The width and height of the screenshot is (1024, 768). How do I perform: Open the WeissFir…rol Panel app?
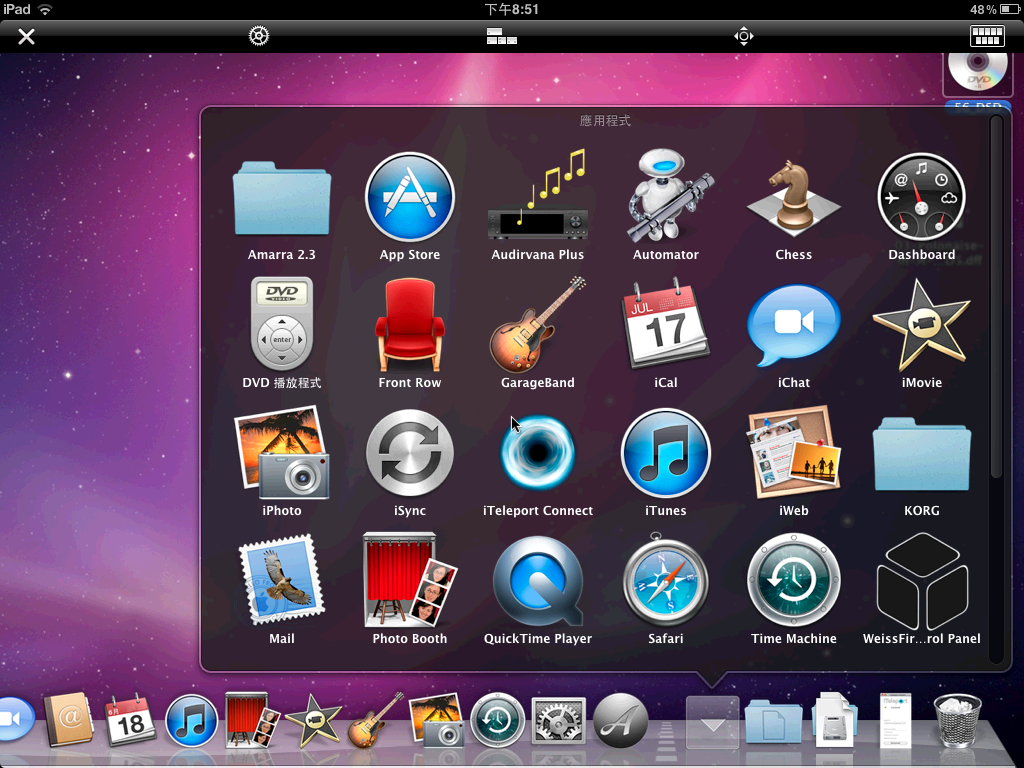921,581
